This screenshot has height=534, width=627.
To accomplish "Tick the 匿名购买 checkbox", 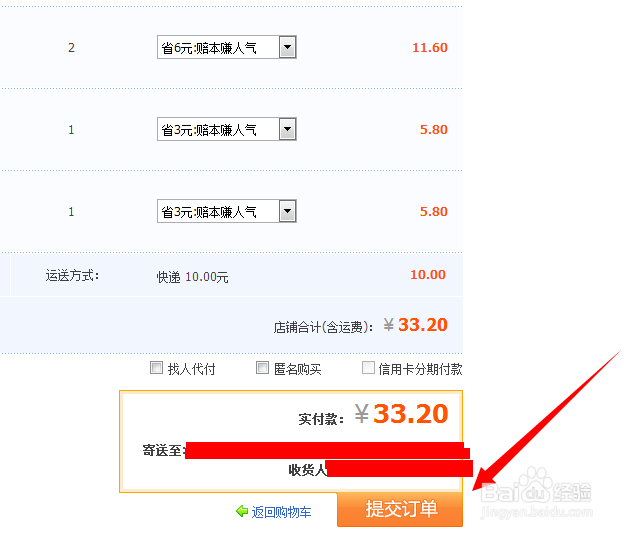I will pyautogui.click(x=262, y=368).
